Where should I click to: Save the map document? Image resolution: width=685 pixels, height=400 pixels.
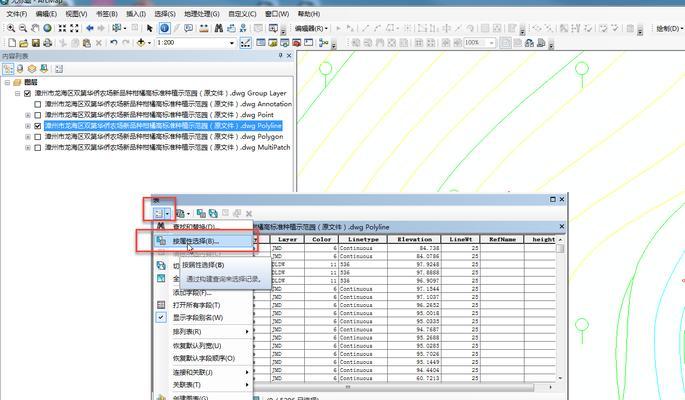coord(36,43)
